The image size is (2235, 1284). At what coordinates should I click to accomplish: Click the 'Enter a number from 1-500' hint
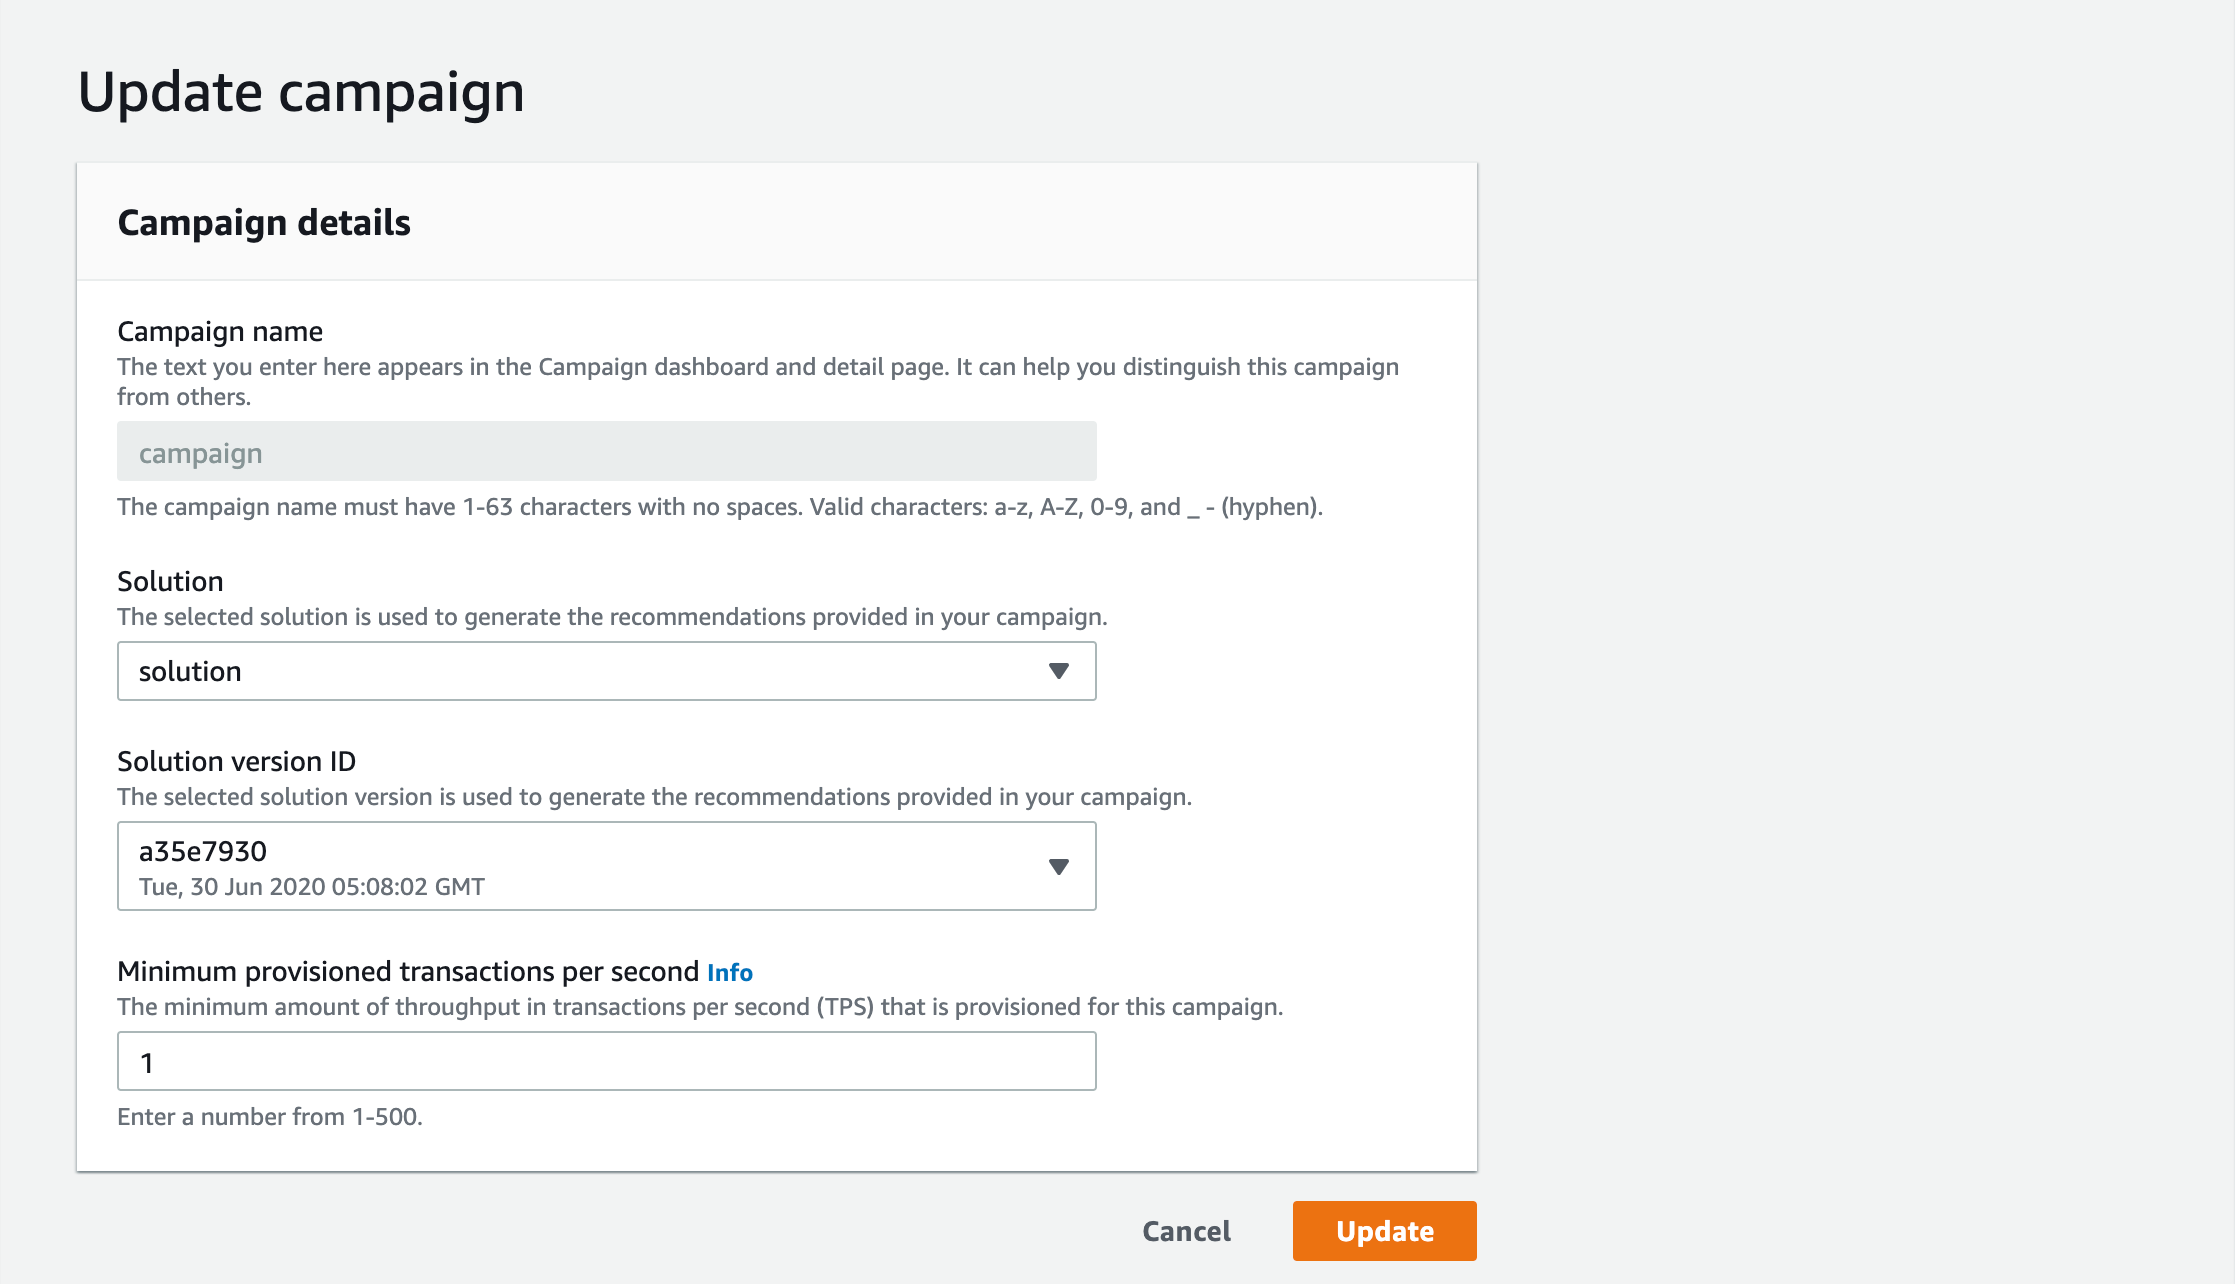click(270, 1117)
